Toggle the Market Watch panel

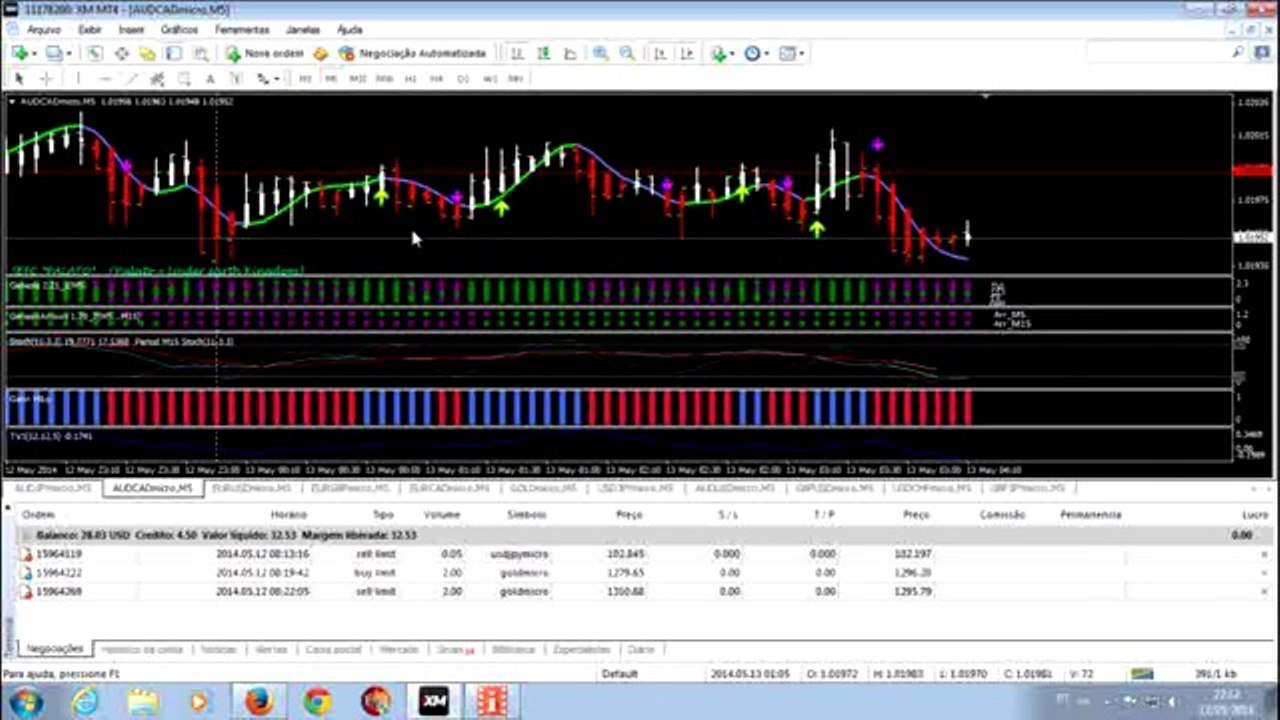[x=94, y=54]
